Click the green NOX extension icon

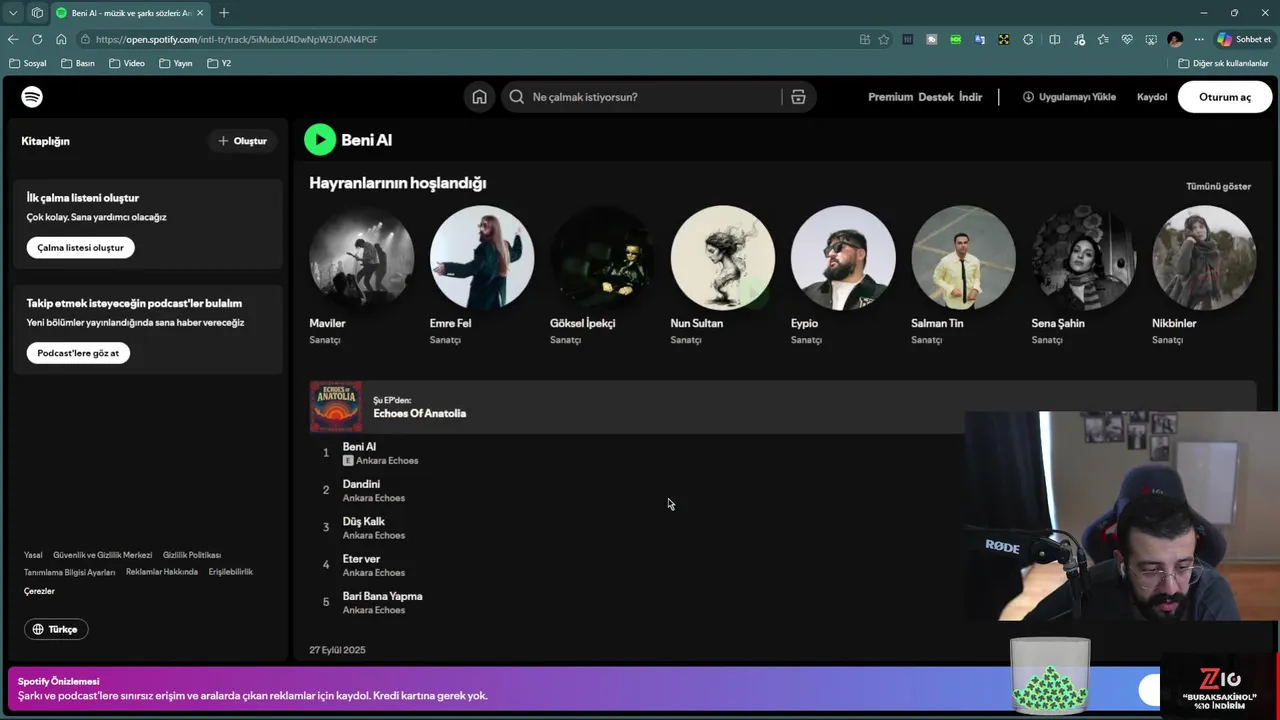pos(956,39)
